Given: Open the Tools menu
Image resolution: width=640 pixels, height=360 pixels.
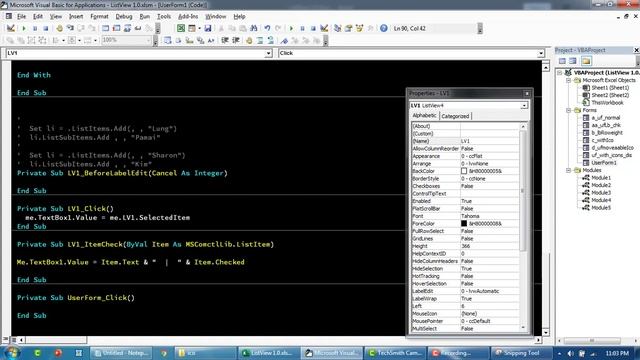Looking at the screenshot, I should [x=164, y=16].
